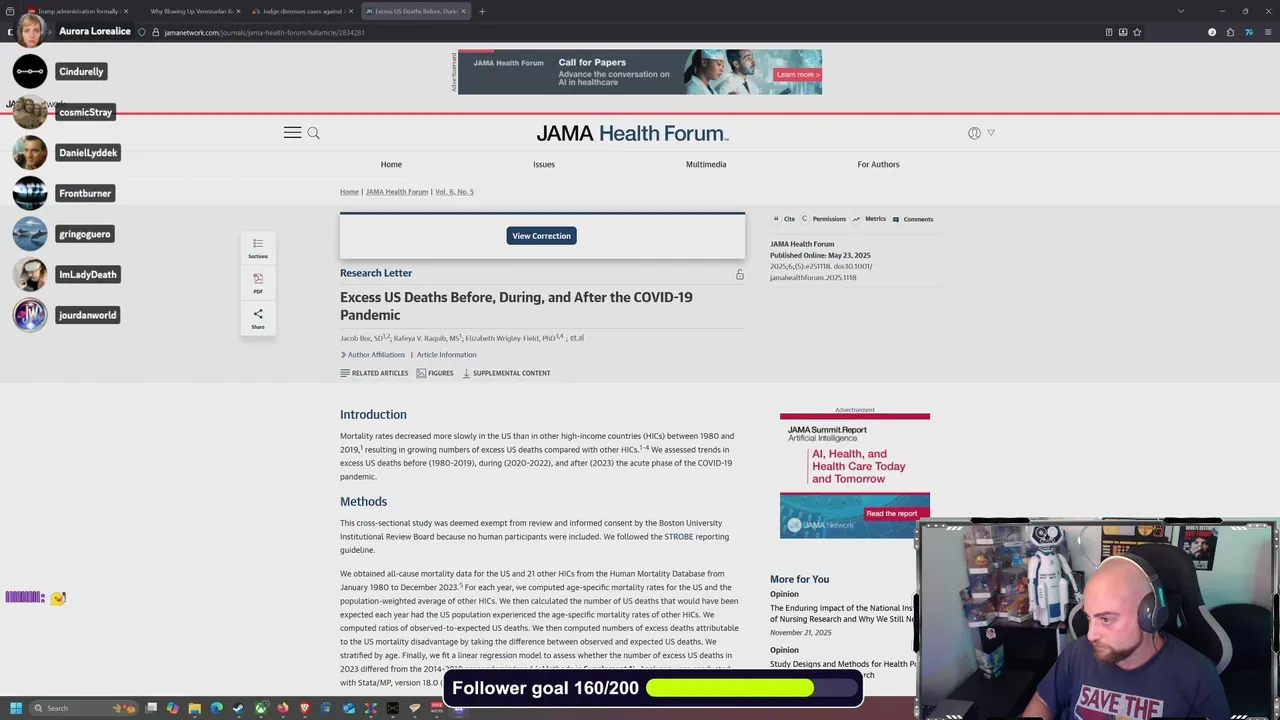
Task: Open Supplemental Content
Action: coord(506,373)
